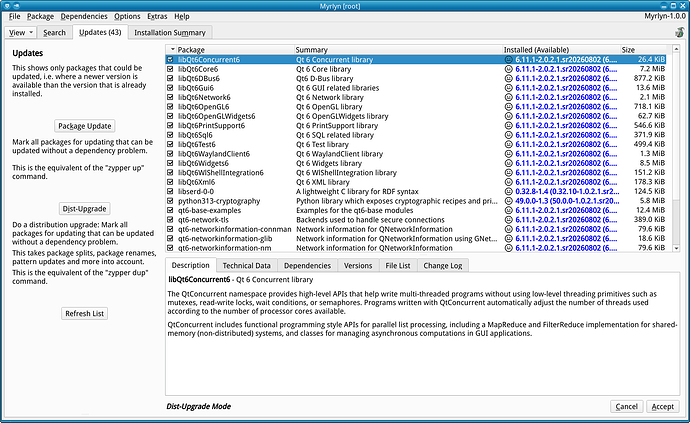Click the pin window icon in title bar
690x423 pixels.
pos(16,6)
